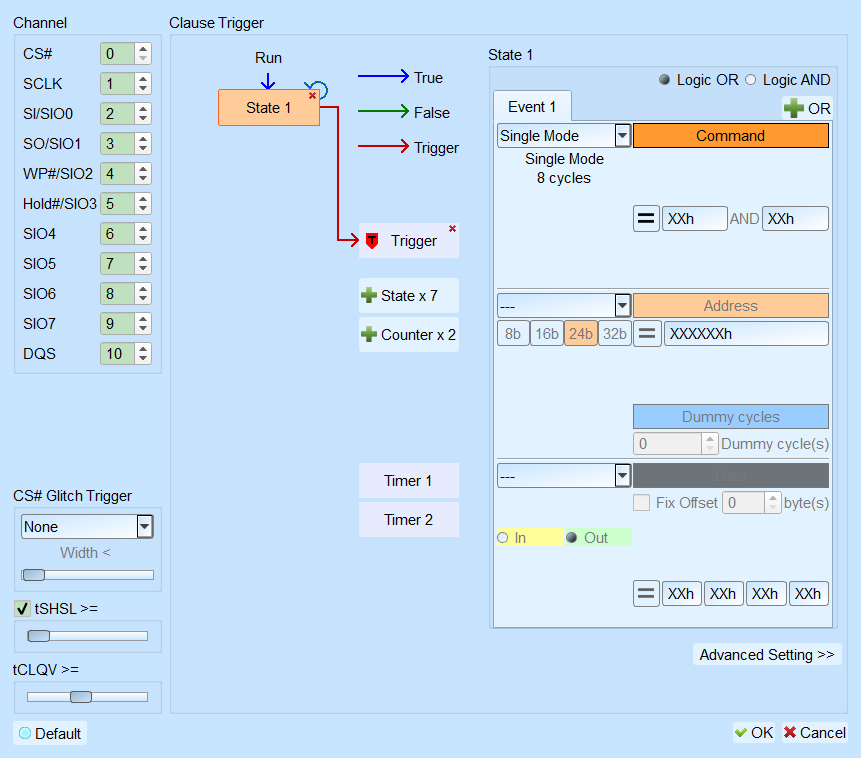Click the tCLQV slider handle

pos(81,697)
